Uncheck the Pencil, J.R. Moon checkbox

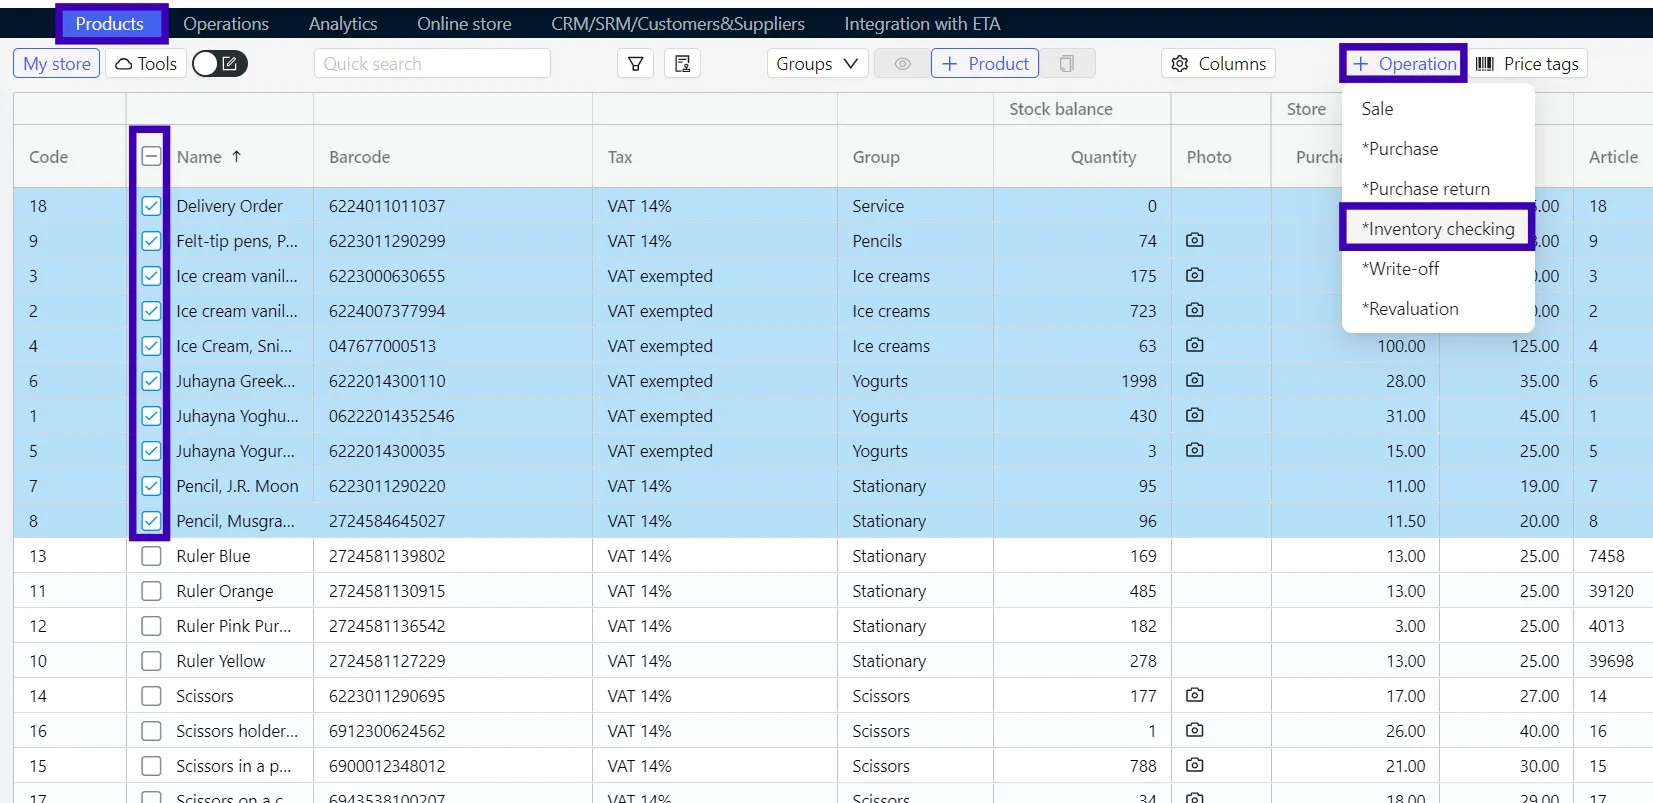(x=151, y=486)
